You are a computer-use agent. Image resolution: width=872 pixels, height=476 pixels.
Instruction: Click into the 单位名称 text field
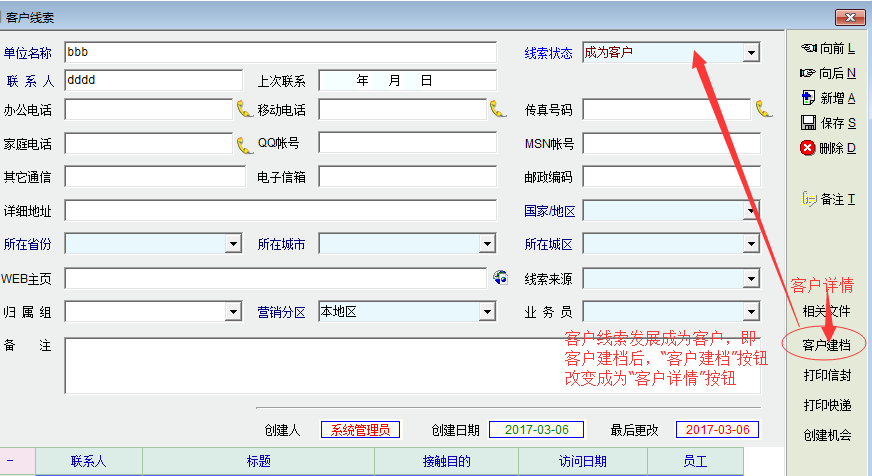[280, 52]
